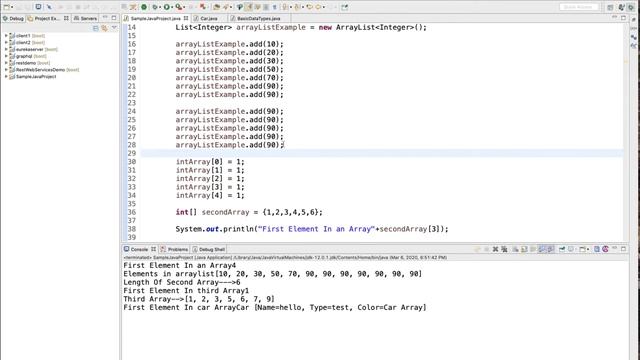Maximize the console panel
The image size is (640, 360).
(623, 249)
